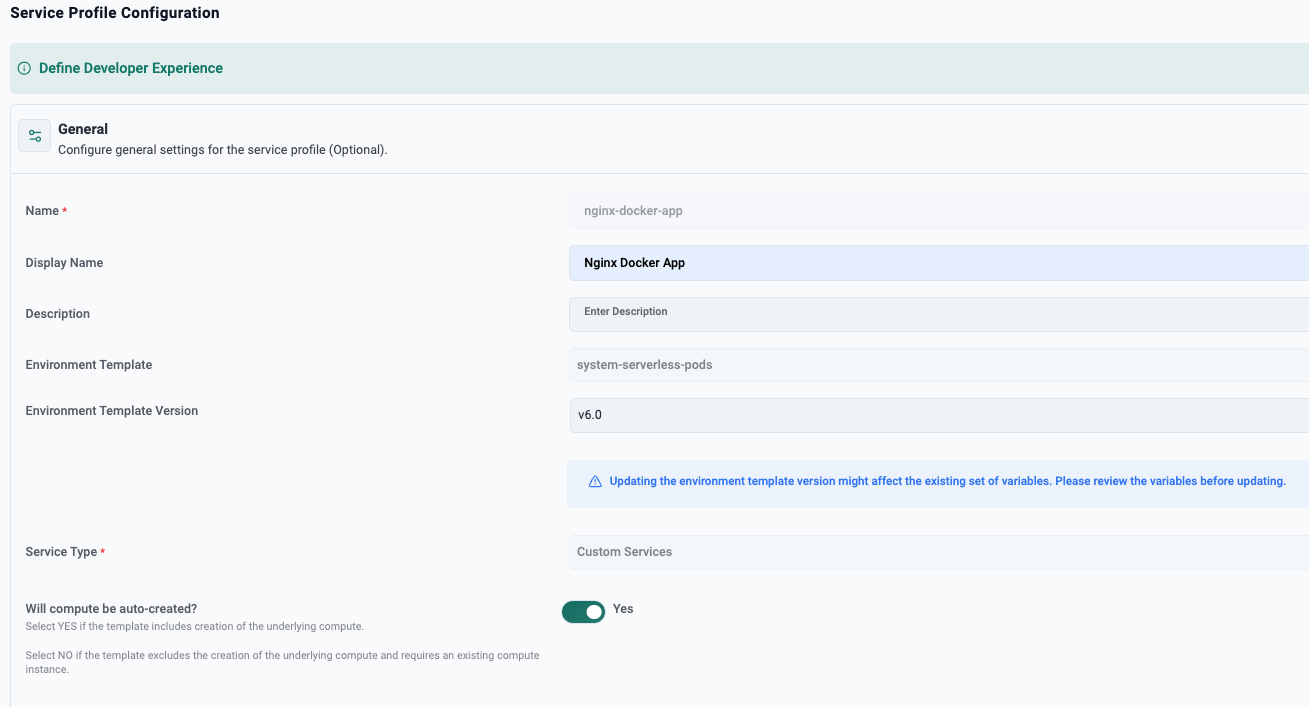The height and width of the screenshot is (707, 1309).
Task: Click the General settings sliders icon
Action: click(x=35, y=136)
